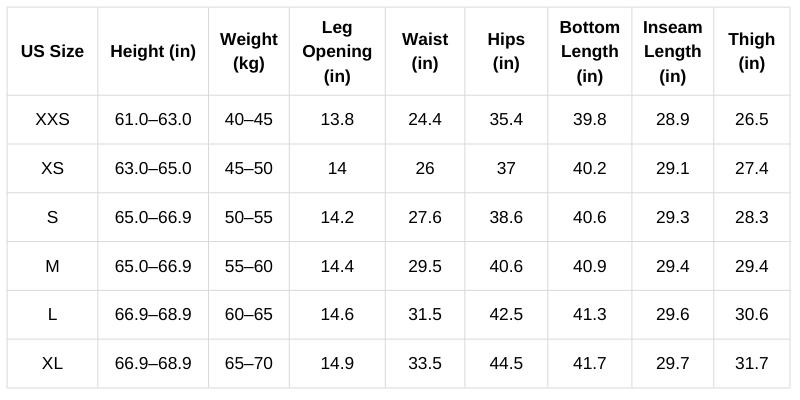The image size is (800, 400).
Task: Click the Weight (kg) header cell
Action: coord(249,52)
